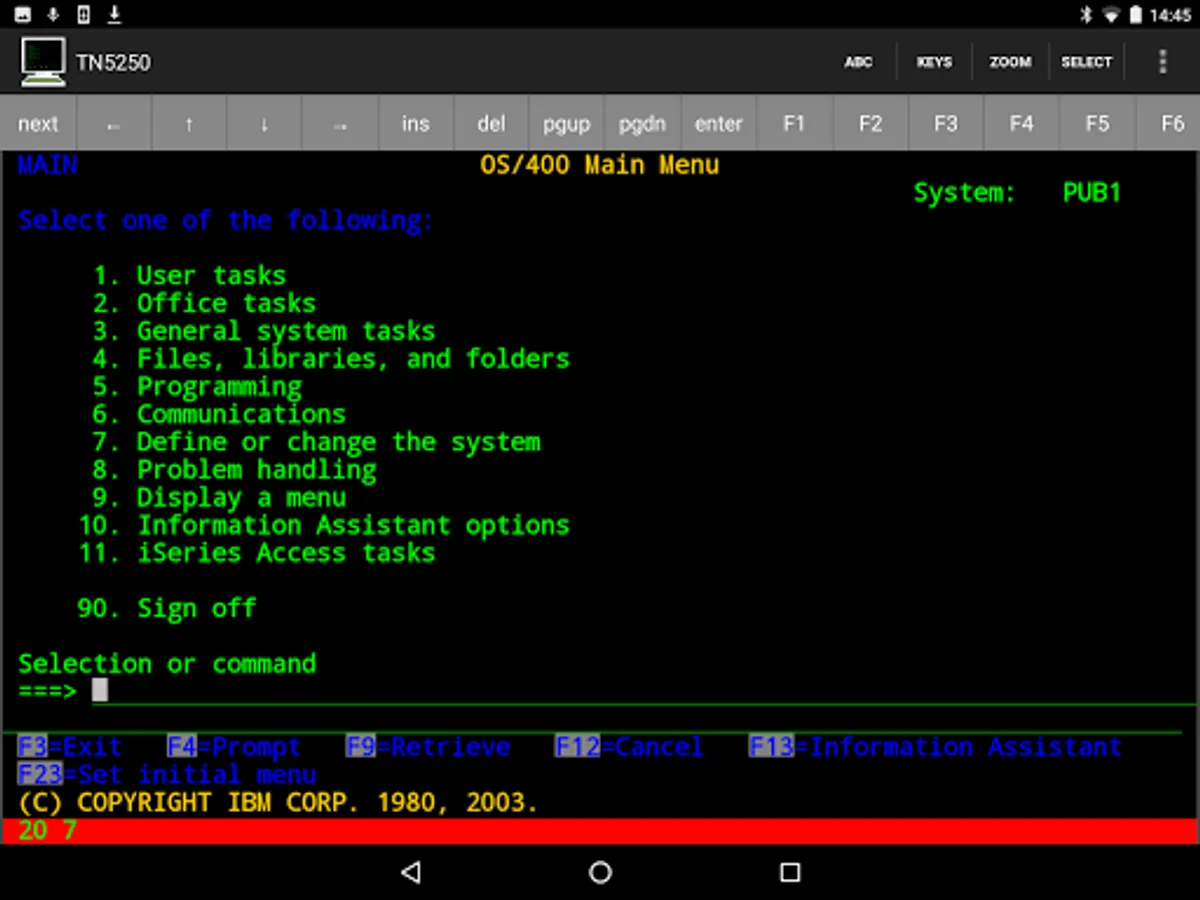Tap the pgdn key
The image size is (1200, 900).
point(642,124)
